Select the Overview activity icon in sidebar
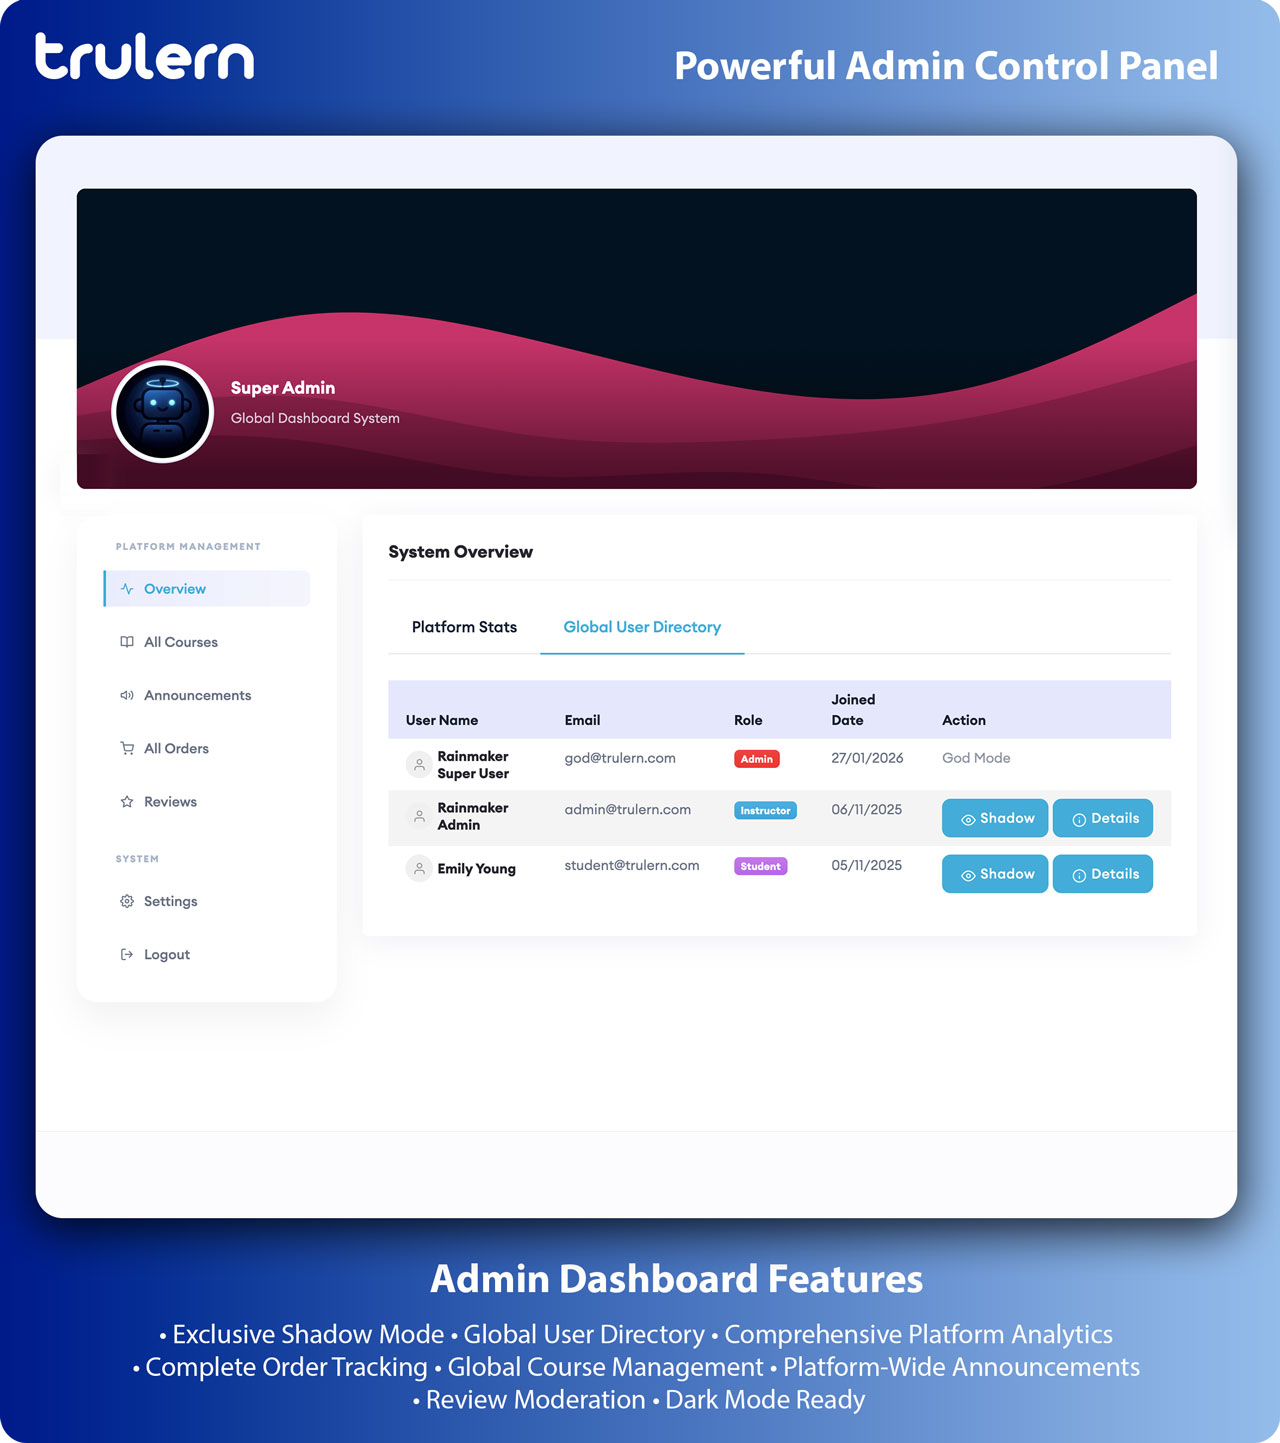 tap(126, 589)
